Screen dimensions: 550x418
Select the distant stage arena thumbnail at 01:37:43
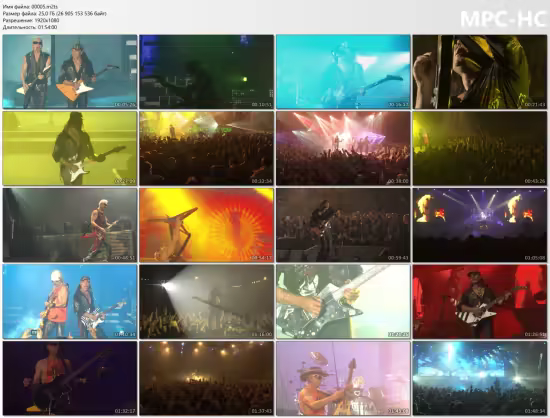[207, 378]
